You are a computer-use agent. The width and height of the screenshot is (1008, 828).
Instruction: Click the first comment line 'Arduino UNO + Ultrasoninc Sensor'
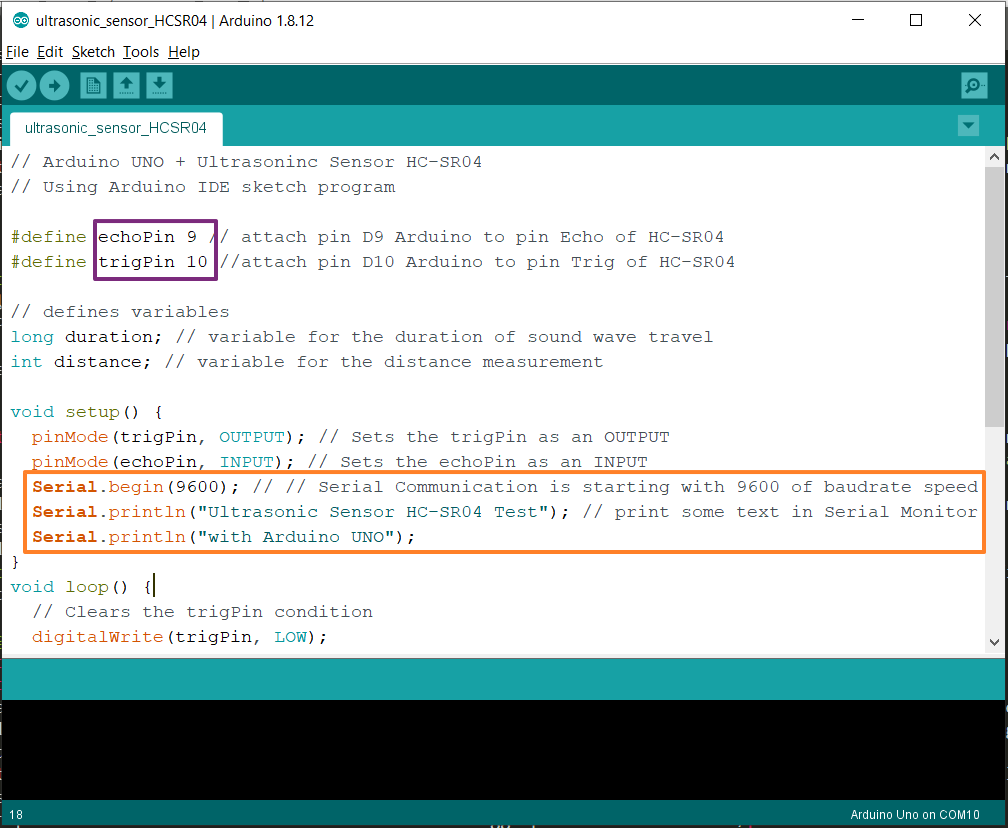click(246, 162)
